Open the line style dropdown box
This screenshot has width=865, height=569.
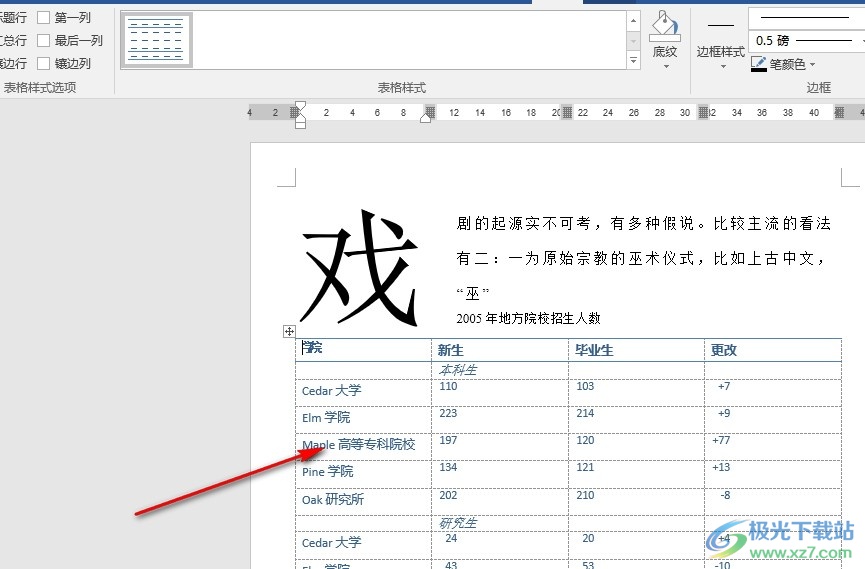tap(807, 18)
